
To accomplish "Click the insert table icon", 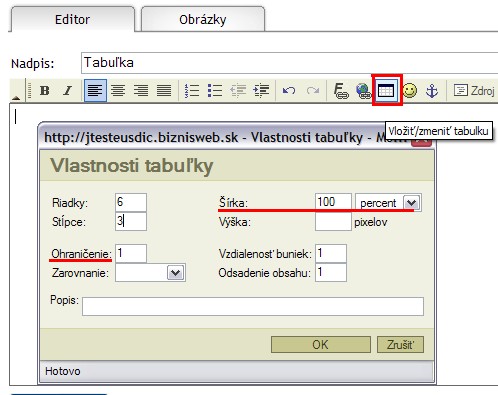I will coord(387,90).
